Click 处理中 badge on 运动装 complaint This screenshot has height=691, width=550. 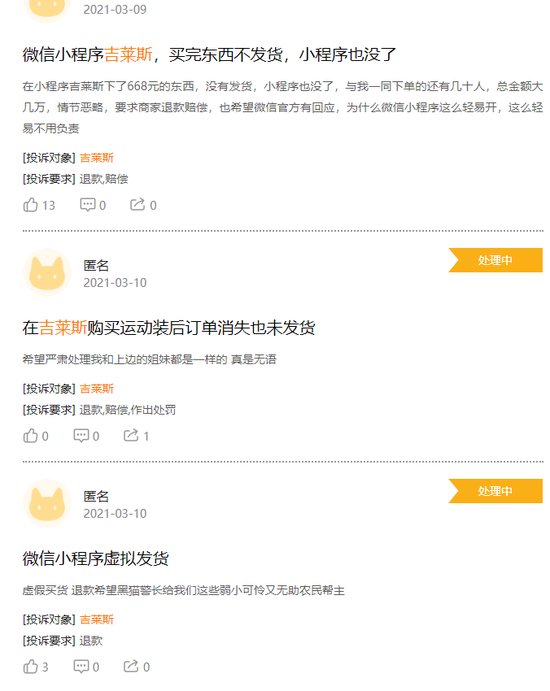pos(496,260)
